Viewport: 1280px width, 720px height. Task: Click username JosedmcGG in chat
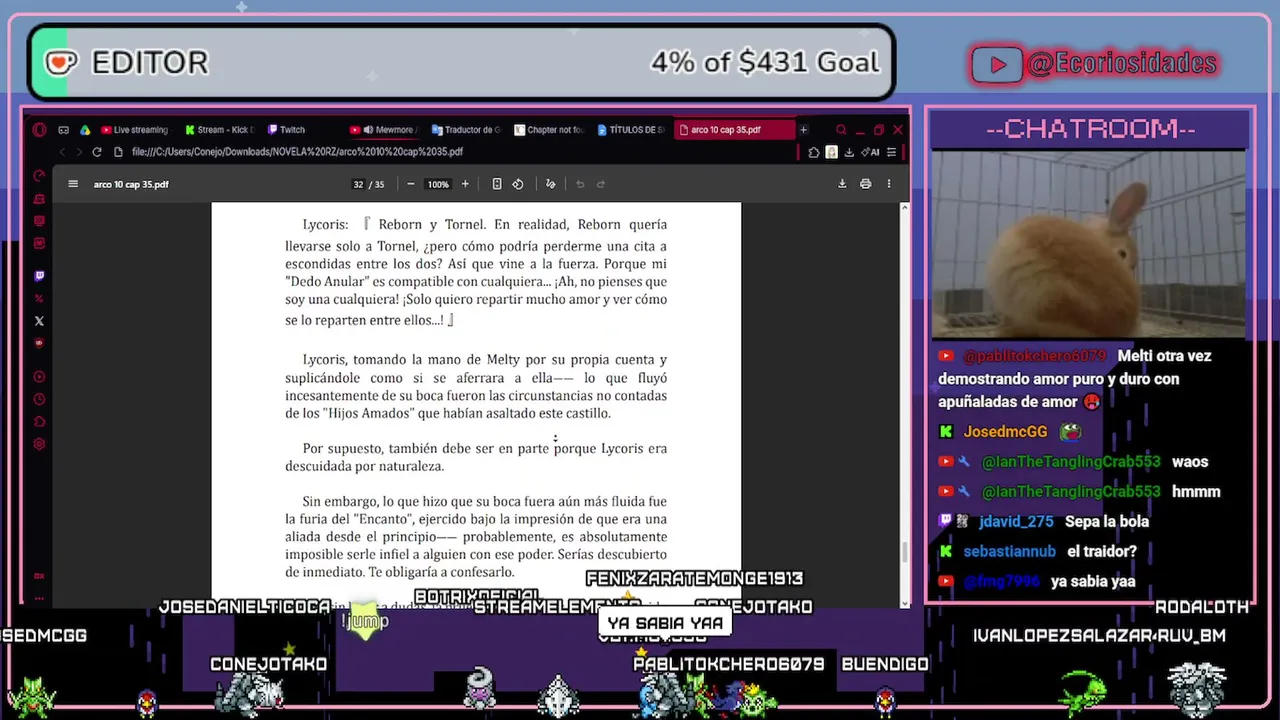click(1005, 432)
